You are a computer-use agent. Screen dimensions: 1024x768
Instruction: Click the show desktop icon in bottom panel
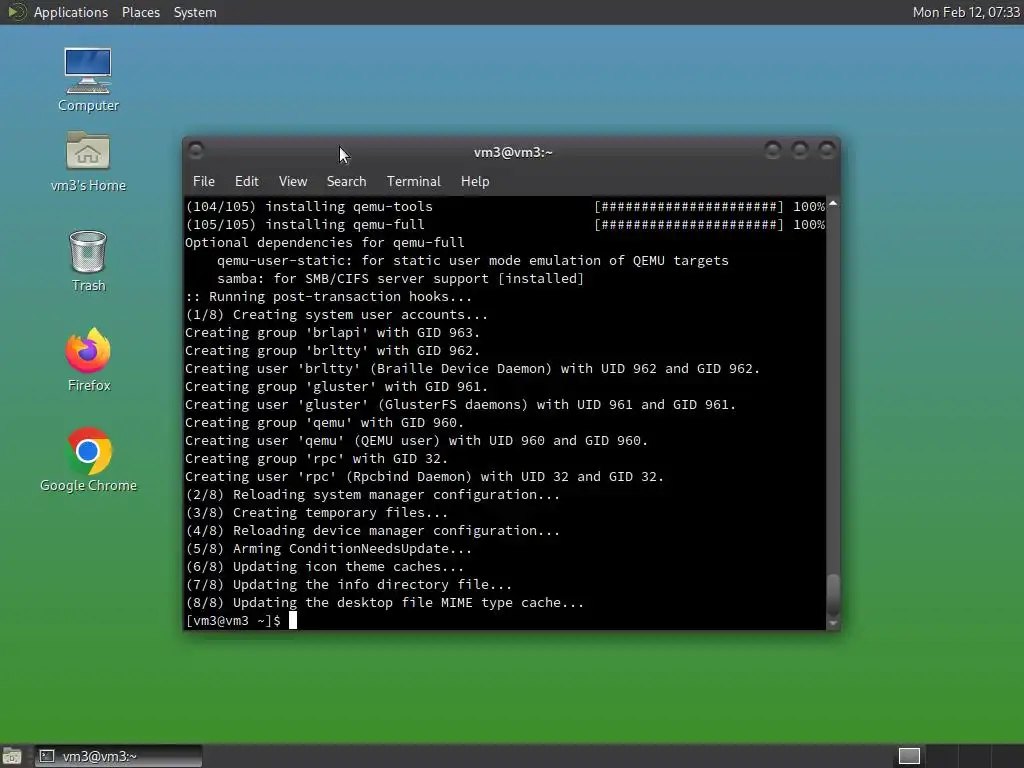point(12,756)
